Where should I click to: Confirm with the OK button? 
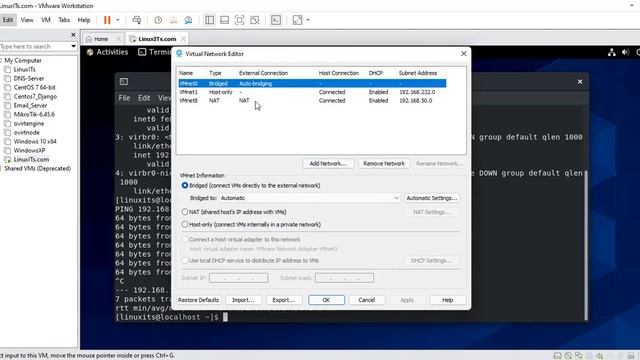click(326, 300)
